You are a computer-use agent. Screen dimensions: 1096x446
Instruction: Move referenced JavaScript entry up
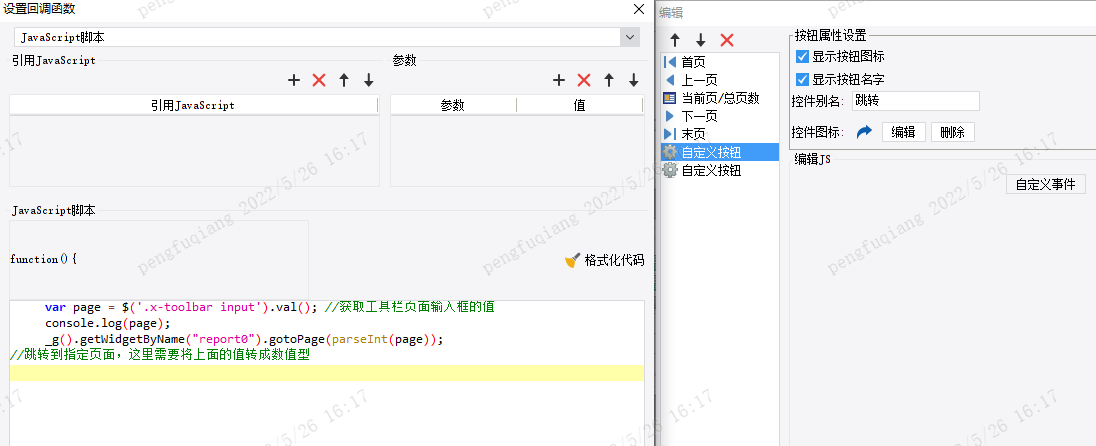pyautogui.click(x=343, y=80)
